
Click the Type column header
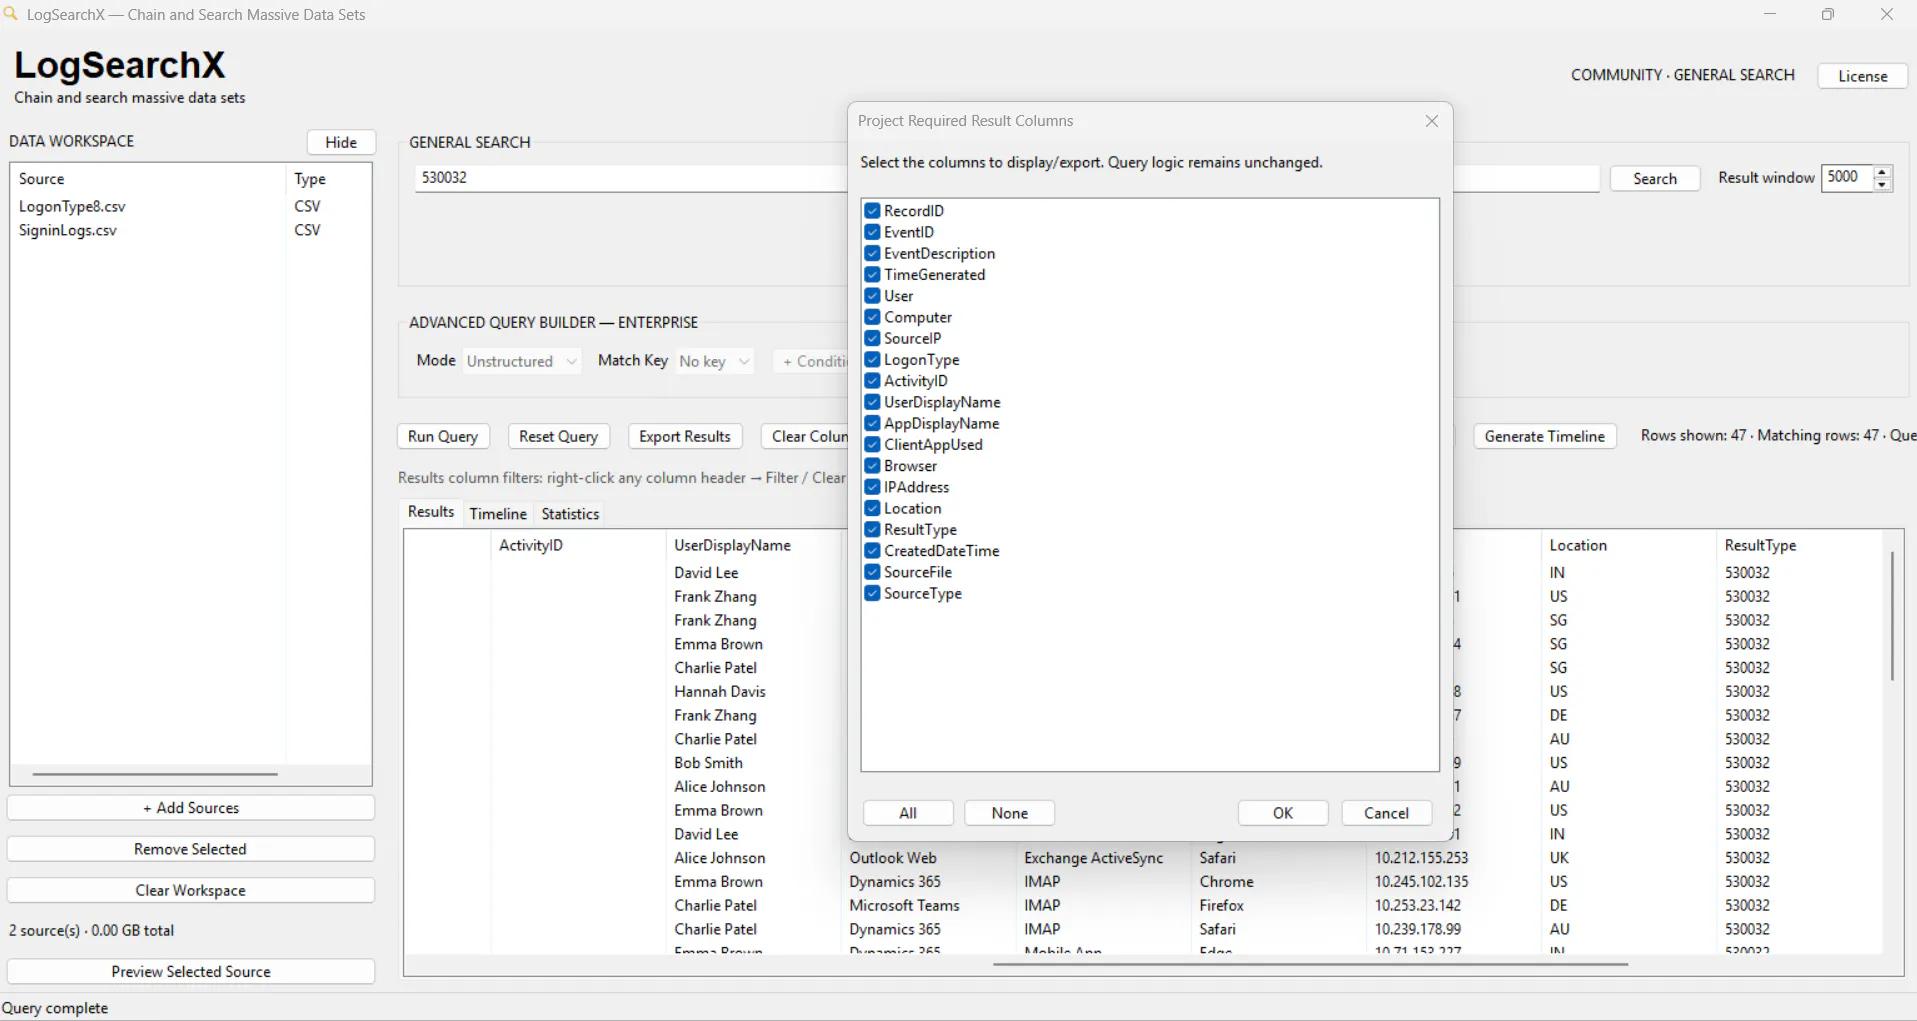click(x=328, y=179)
